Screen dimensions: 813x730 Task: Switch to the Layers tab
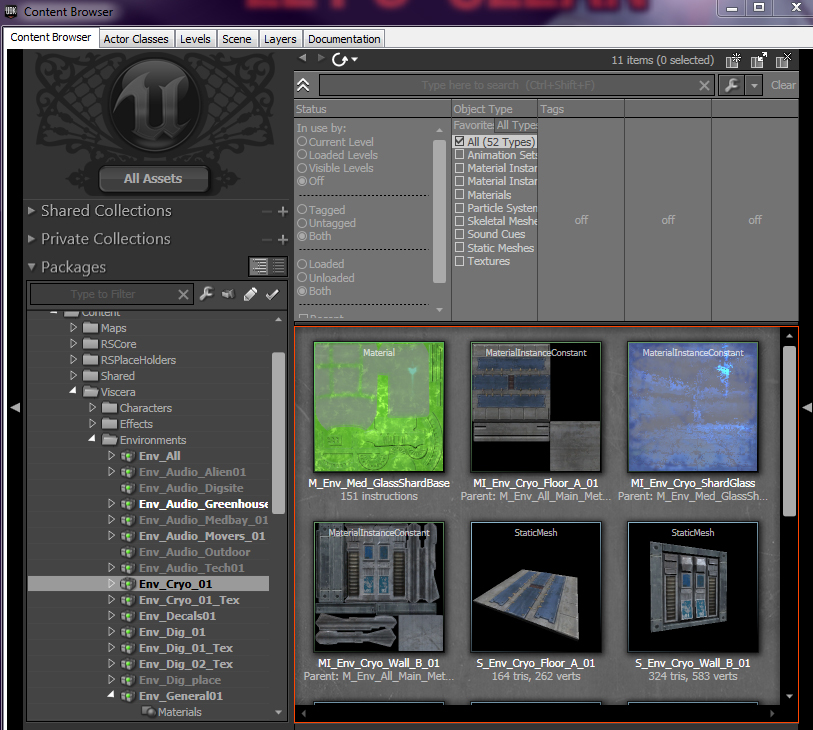(x=280, y=39)
